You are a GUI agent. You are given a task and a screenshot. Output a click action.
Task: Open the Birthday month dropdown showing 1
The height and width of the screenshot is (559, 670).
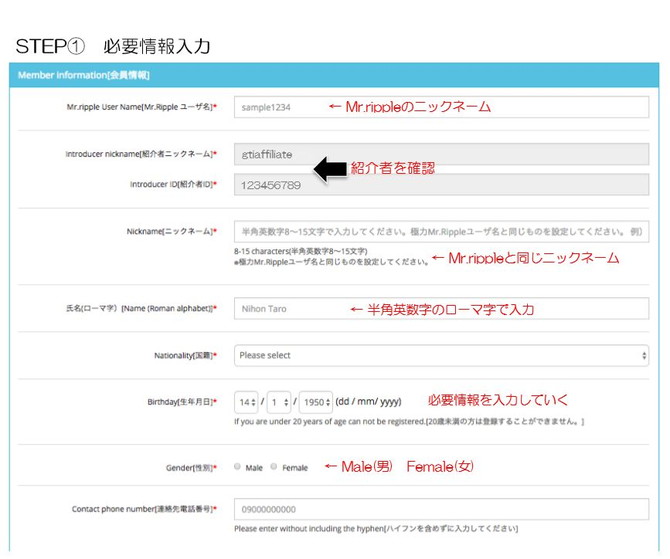click(x=279, y=401)
